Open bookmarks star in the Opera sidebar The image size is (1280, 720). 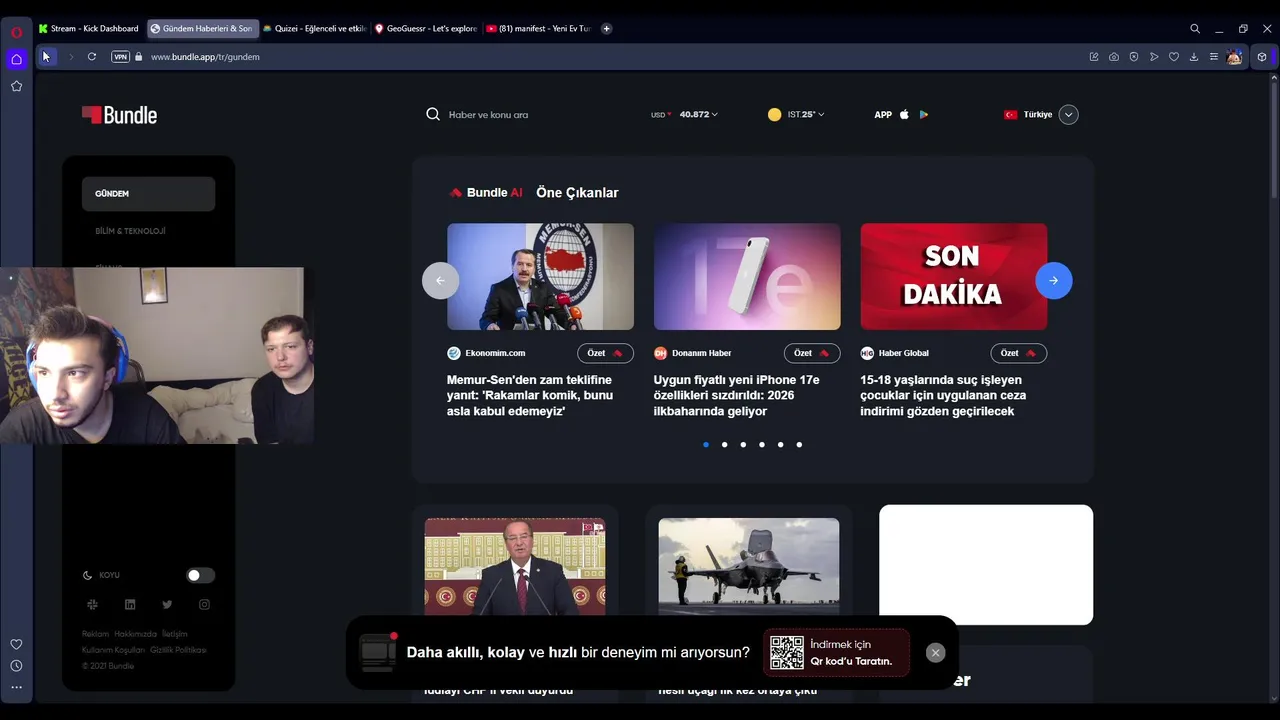point(16,86)
